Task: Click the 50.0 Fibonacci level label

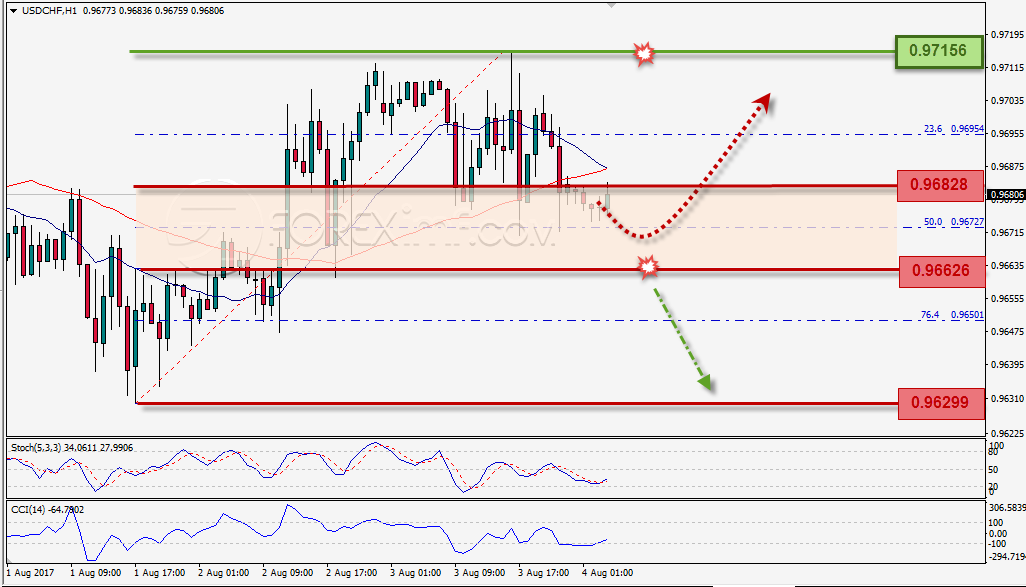Action: click(933, 222)
